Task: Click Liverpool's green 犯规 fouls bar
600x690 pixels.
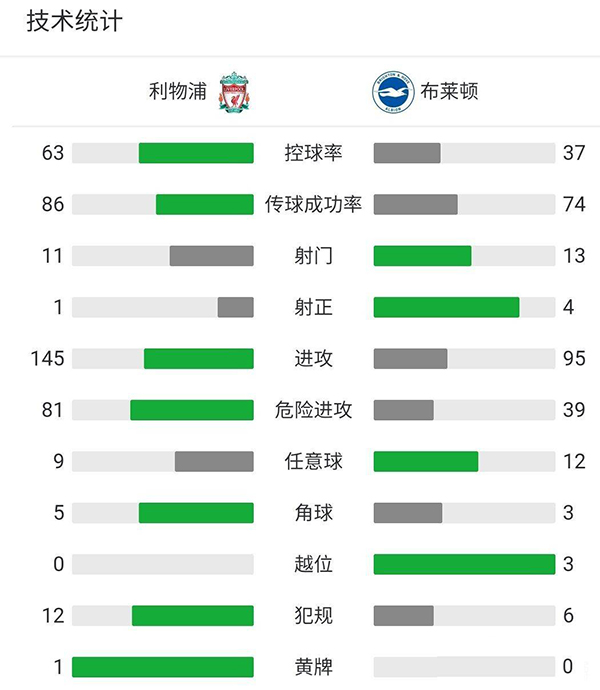Action: [x=193, y=615]
